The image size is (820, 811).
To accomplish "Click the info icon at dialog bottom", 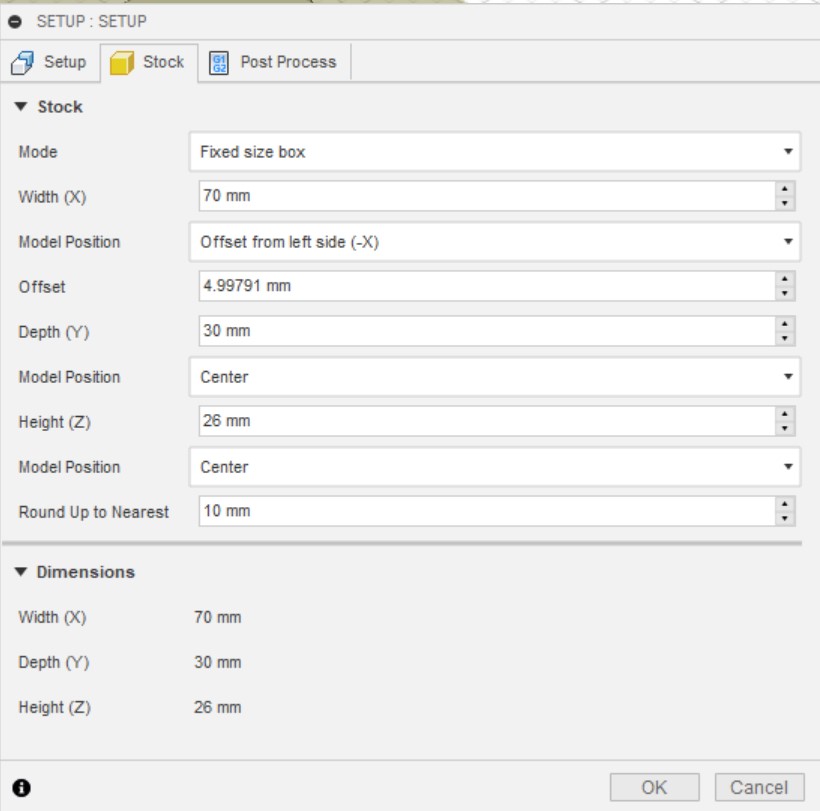I will point(21,788).
